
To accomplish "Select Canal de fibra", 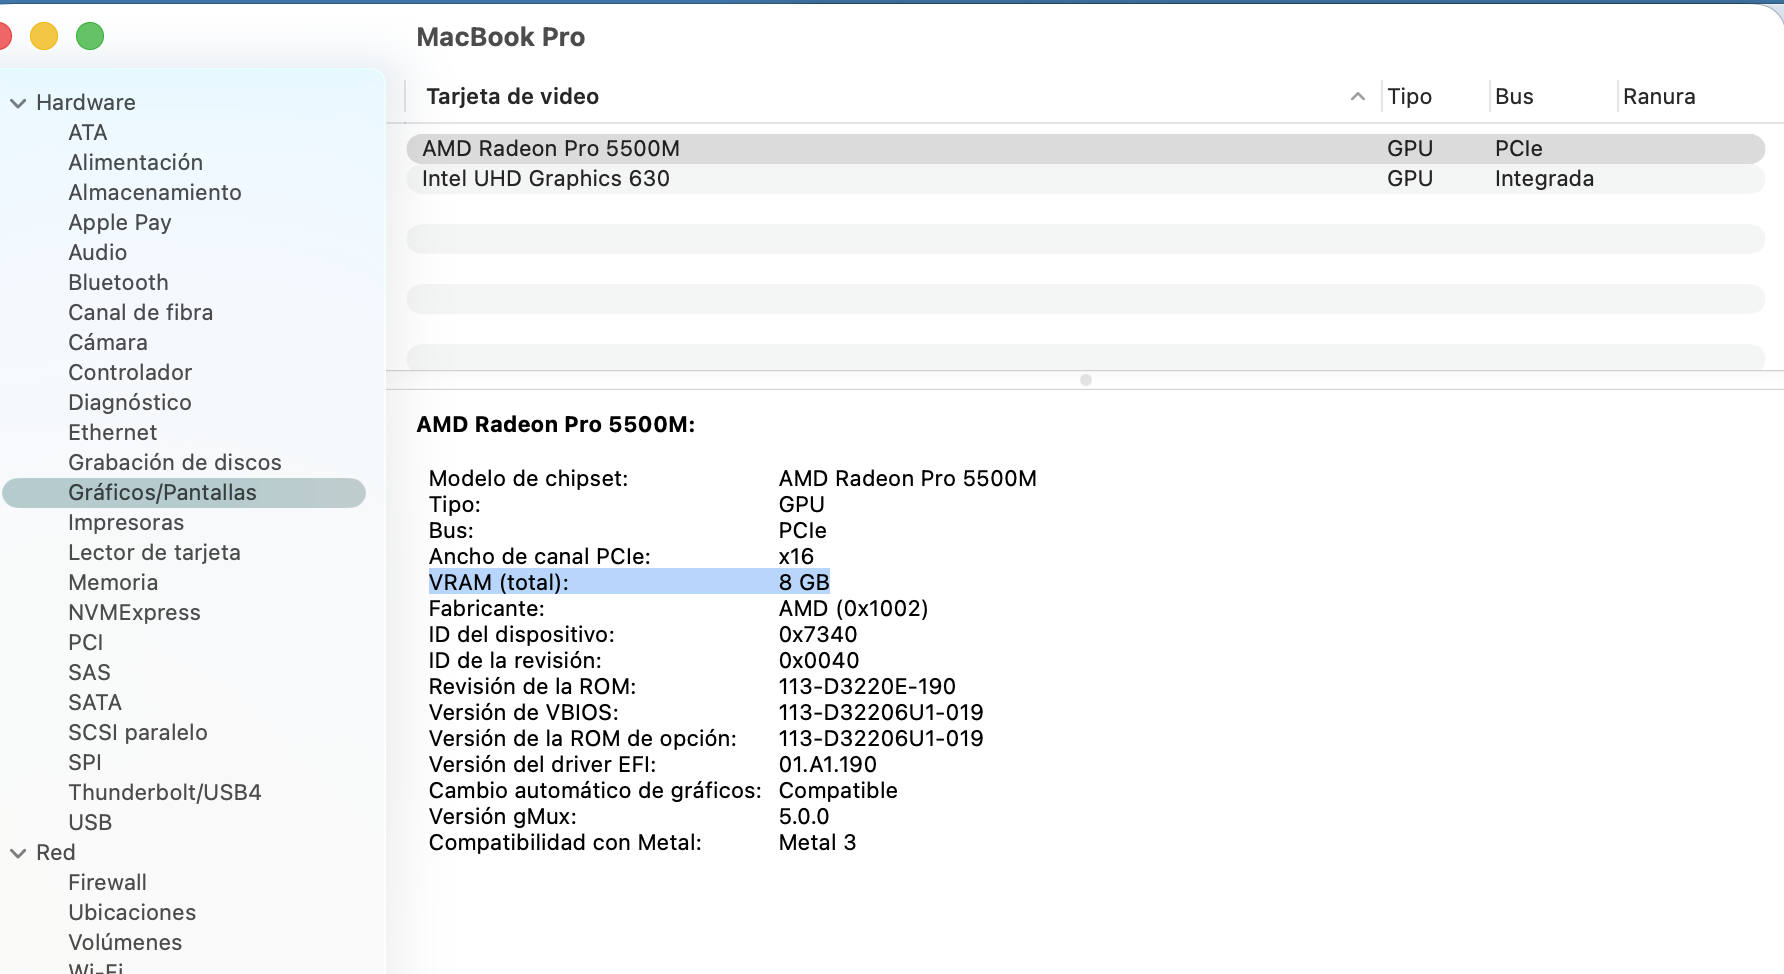I will click(141, 312).
